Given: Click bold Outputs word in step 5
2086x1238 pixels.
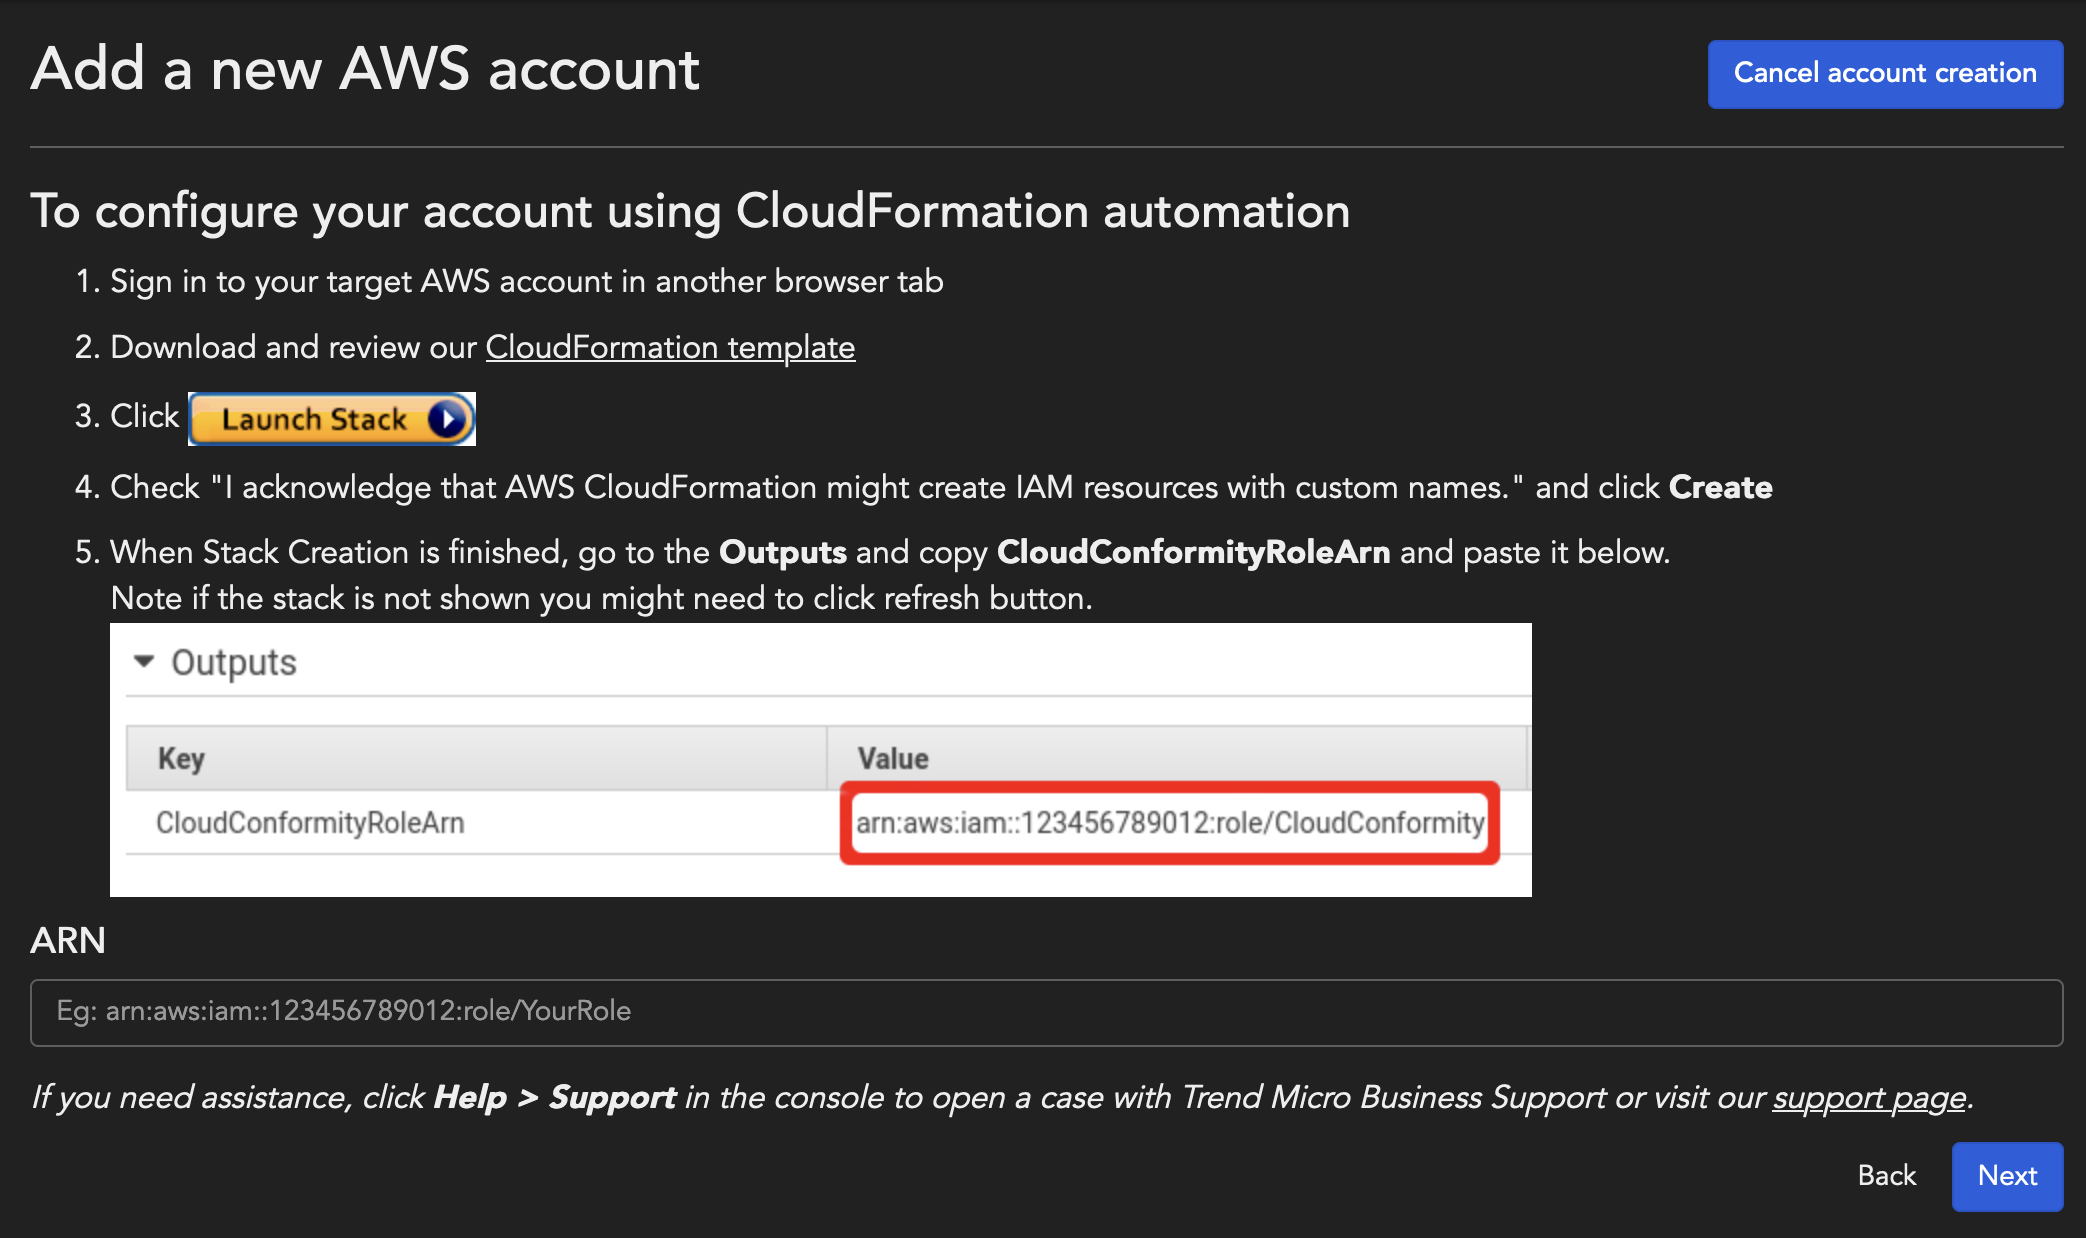Looking at the screenshot, I should (782, 552).
